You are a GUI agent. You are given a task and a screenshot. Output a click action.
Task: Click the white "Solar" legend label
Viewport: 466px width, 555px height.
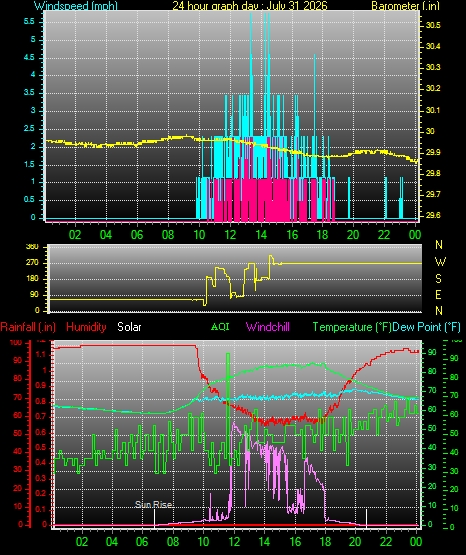tap(129, 327)
